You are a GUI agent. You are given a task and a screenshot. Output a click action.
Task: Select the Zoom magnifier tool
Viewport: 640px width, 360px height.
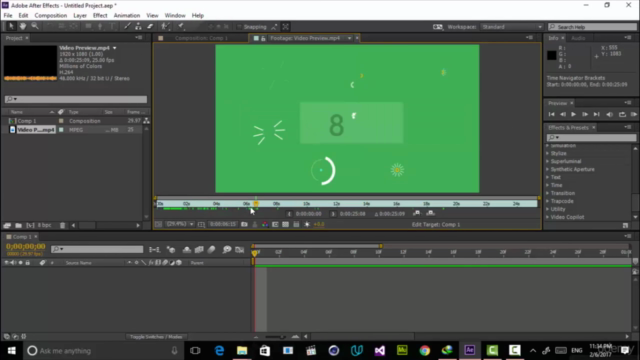click(35, 27)
